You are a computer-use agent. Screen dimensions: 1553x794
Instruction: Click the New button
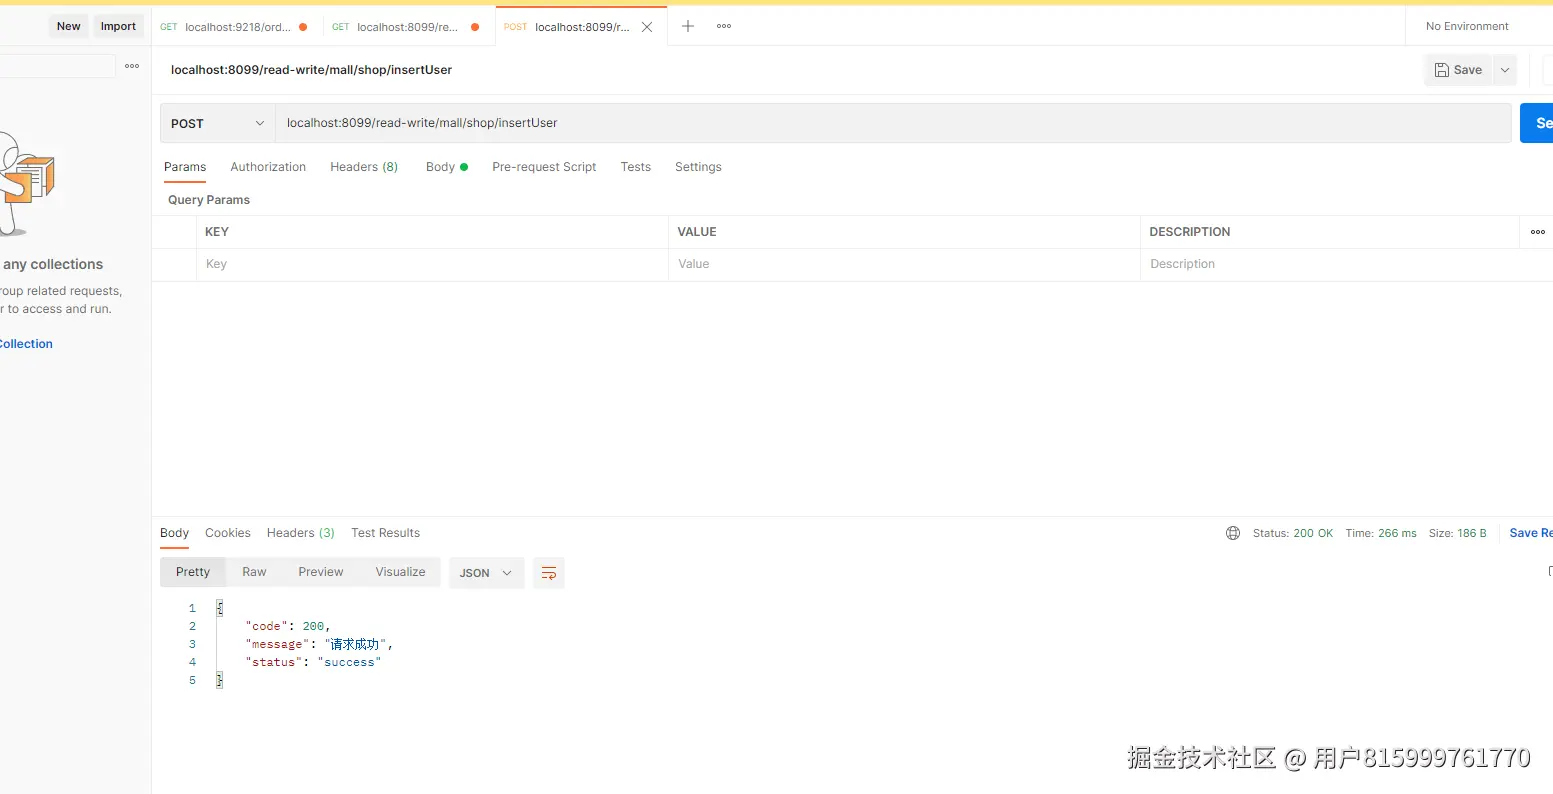click(x=69, y=26)
